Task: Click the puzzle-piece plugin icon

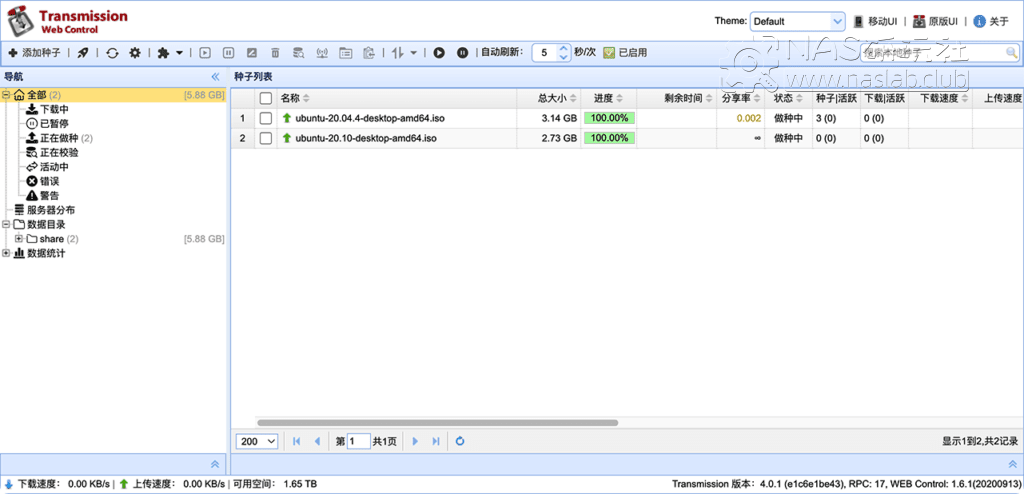Action: pos(164,52)
